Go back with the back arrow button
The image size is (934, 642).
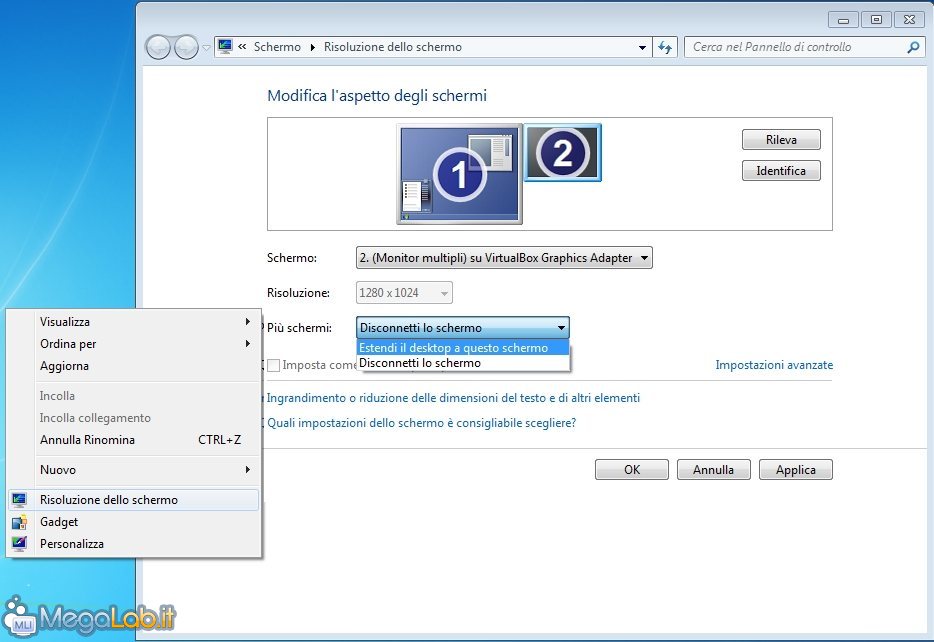158,47
